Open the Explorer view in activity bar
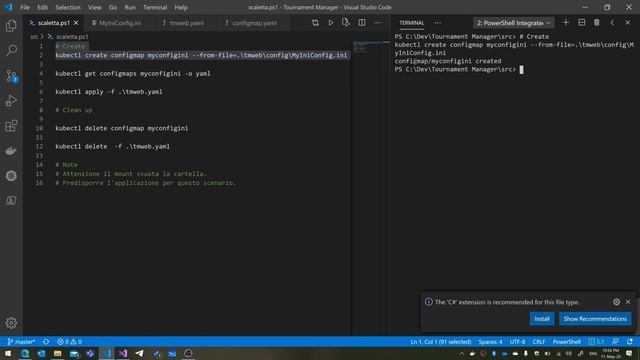The width and height of the screenshot is (640, 360). [x=11, y=26]
